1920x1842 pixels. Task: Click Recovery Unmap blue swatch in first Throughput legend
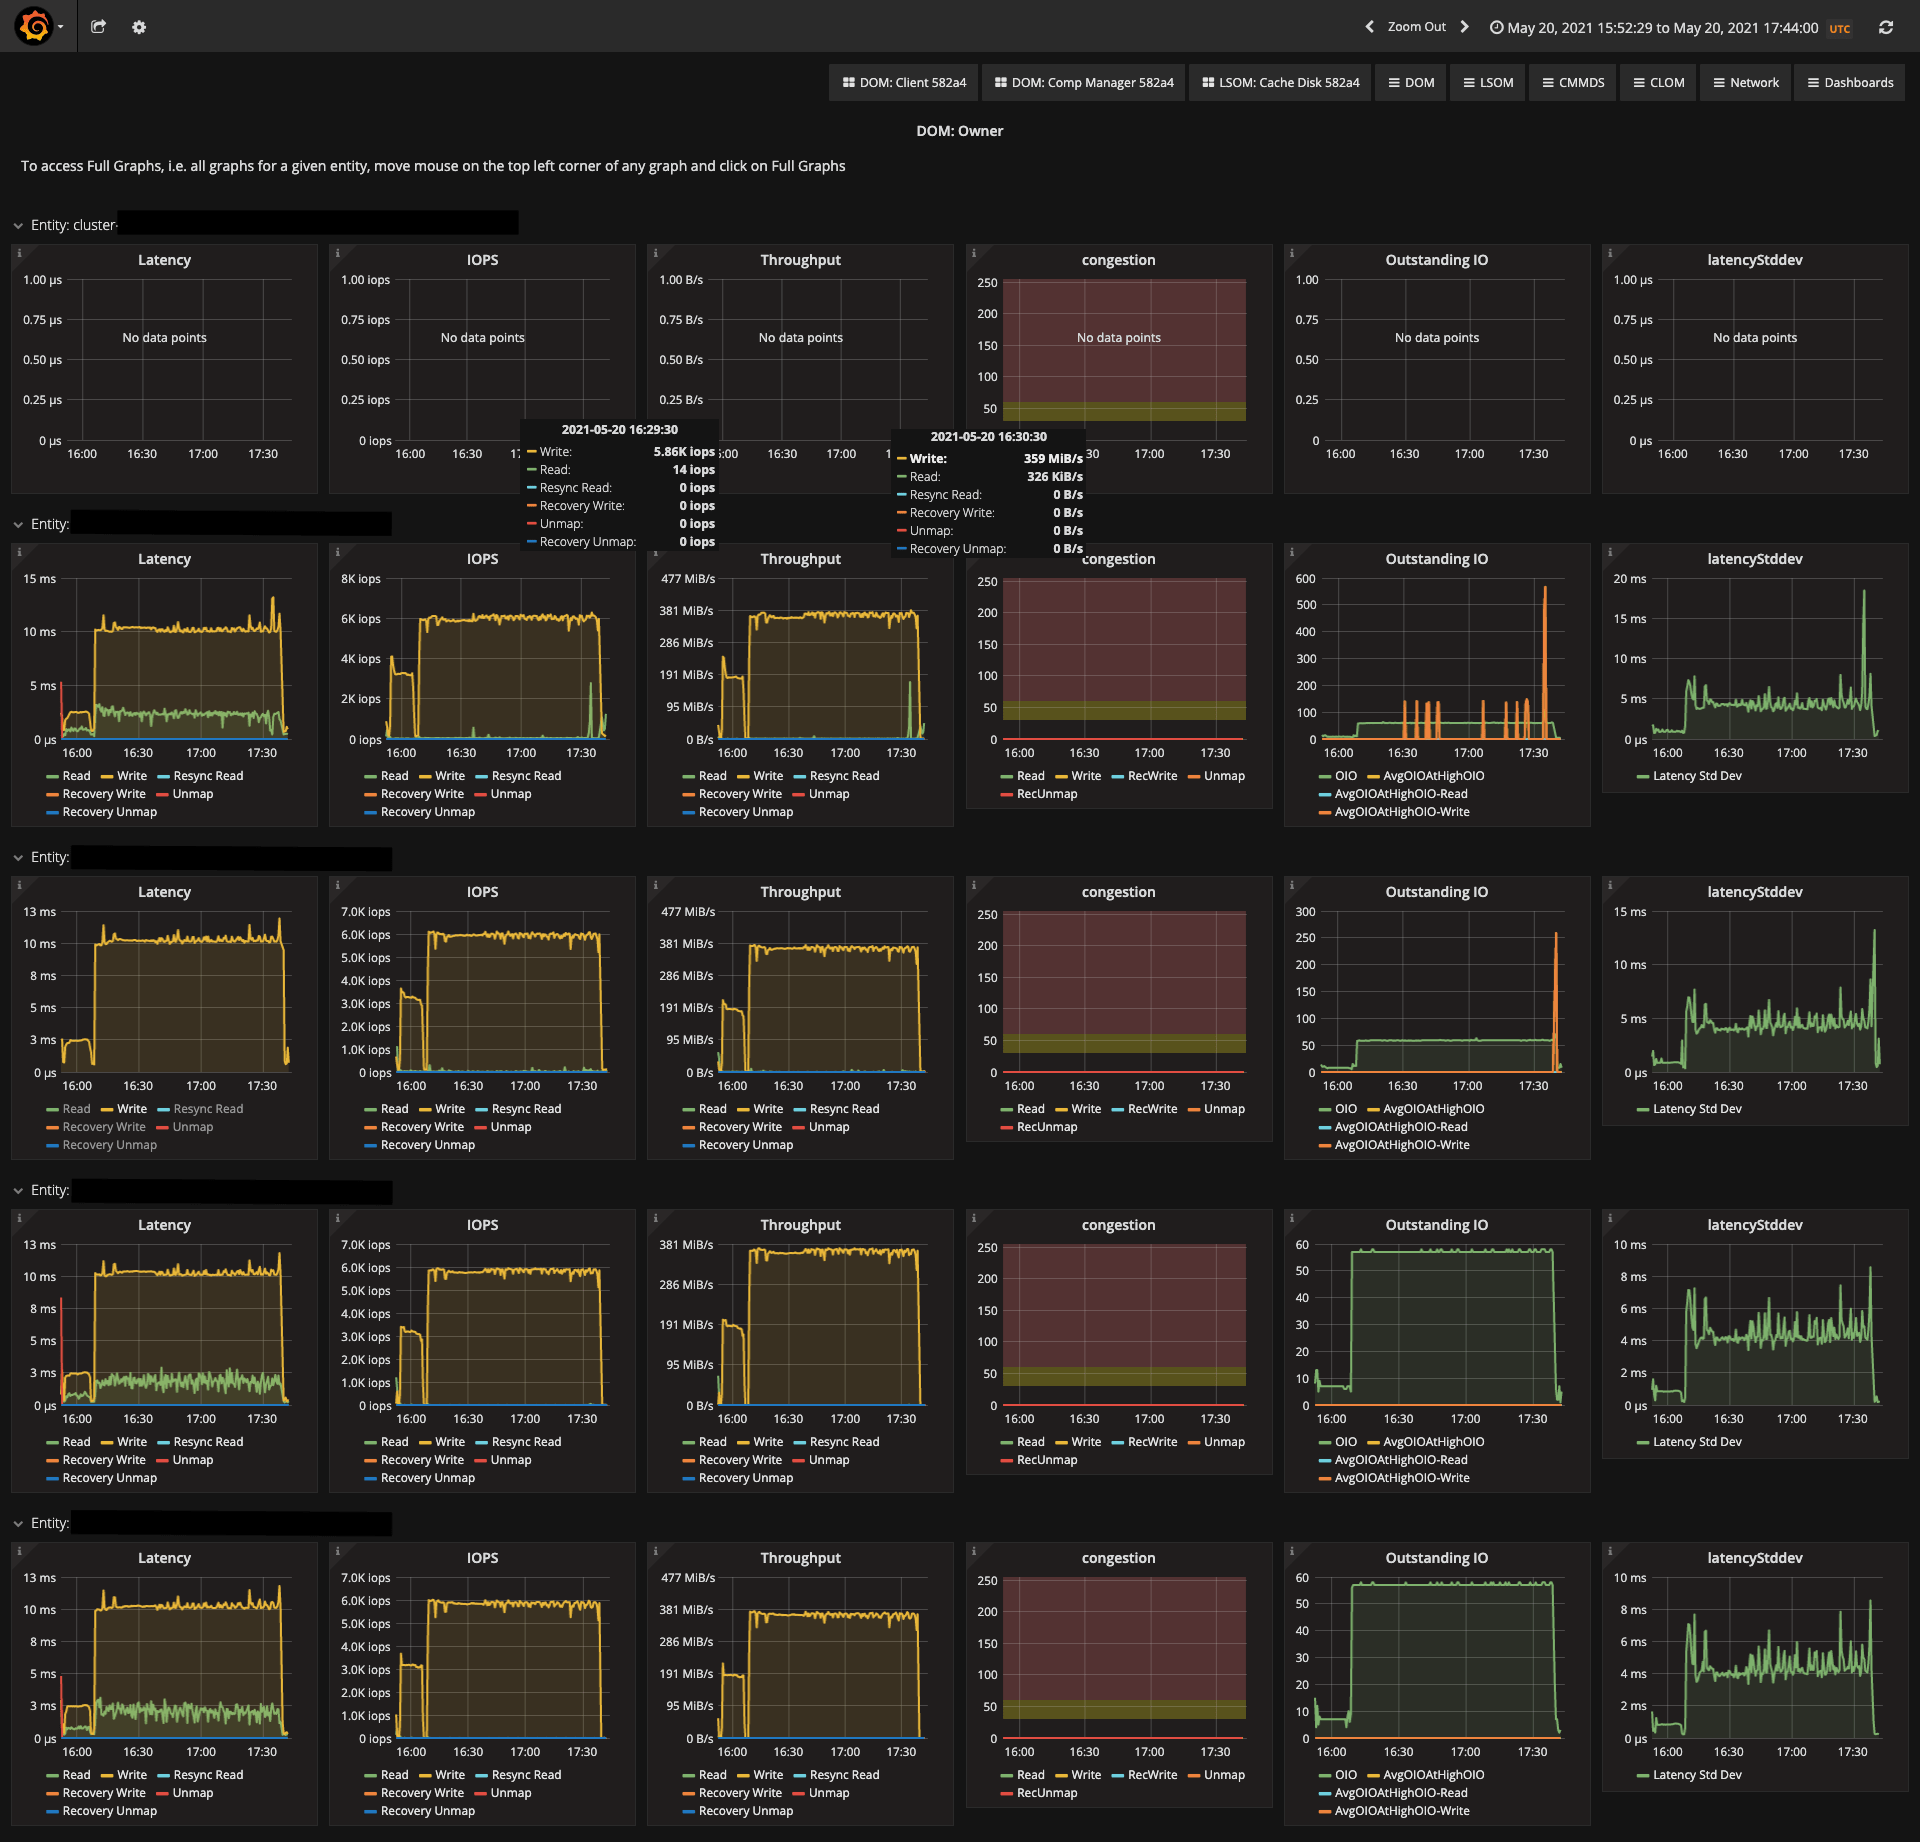[688, 813]
